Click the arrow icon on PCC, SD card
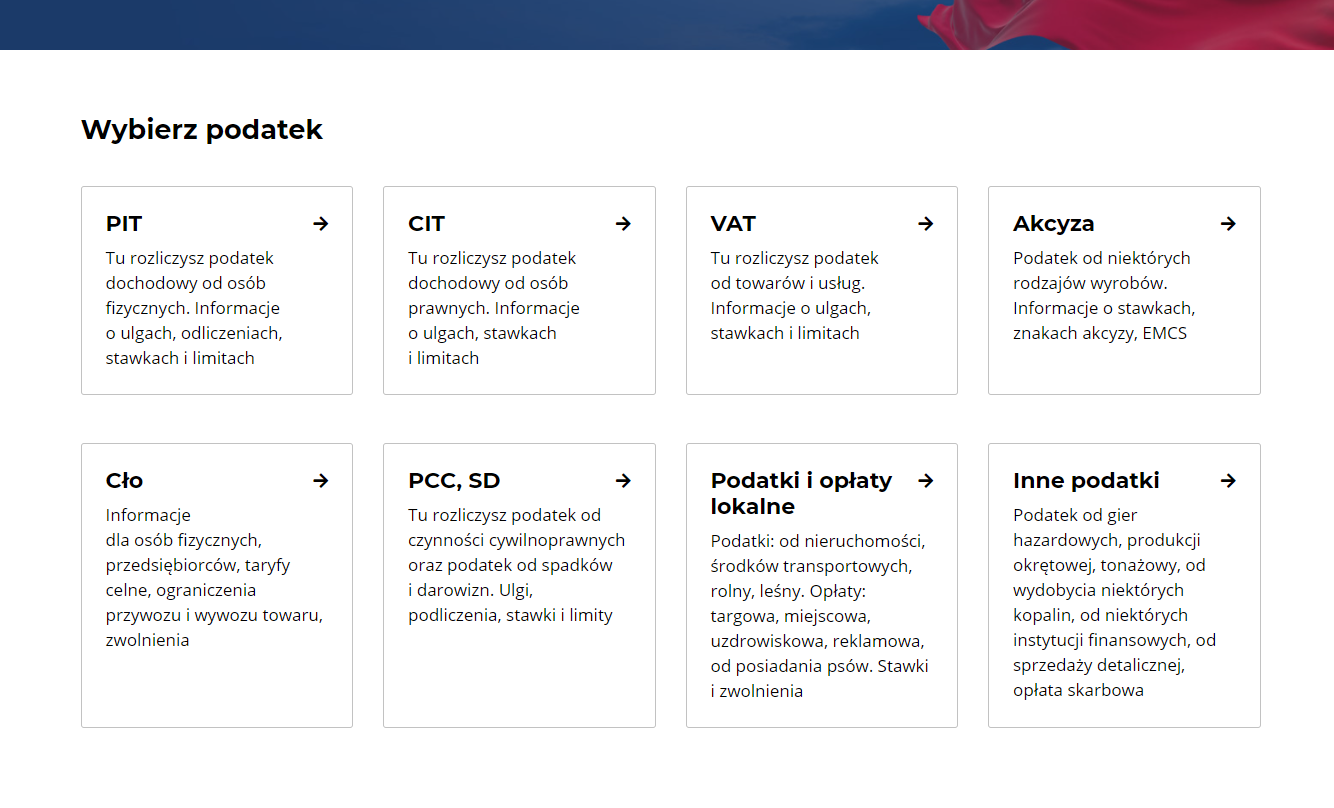Screen dimensions: 1334x808 623,481
